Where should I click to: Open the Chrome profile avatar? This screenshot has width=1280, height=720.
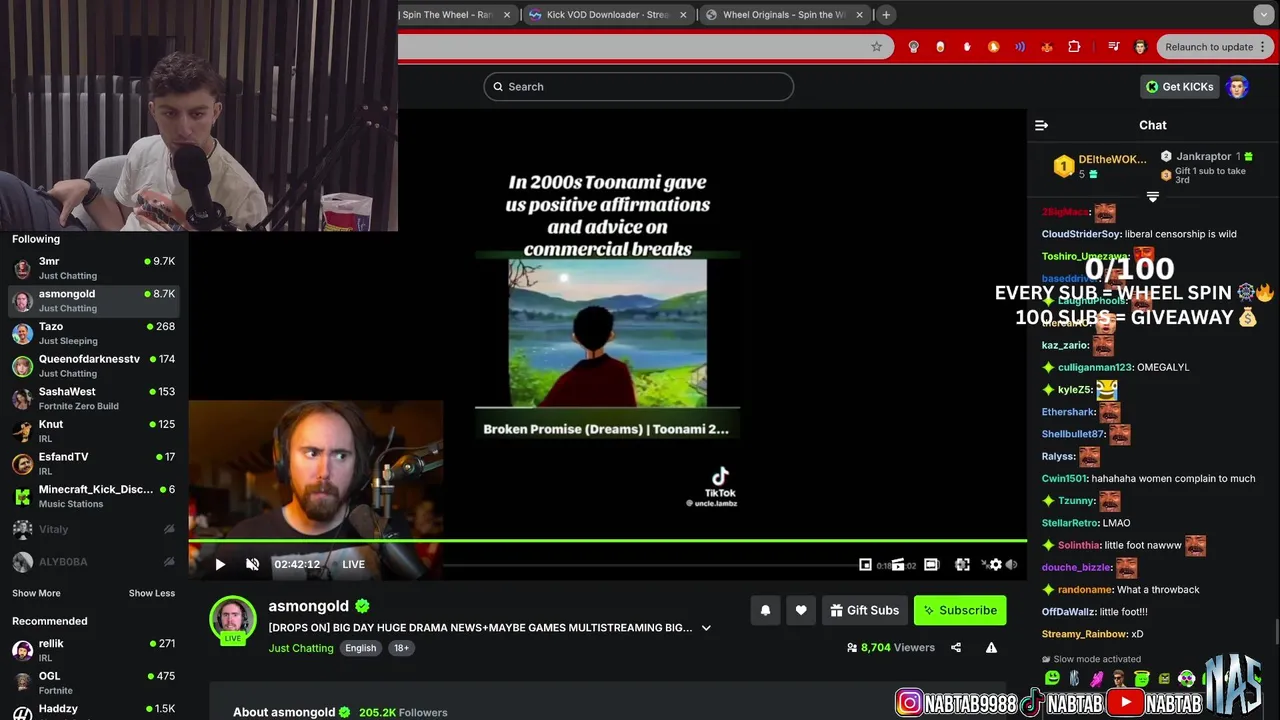[x=1140, y=47]
